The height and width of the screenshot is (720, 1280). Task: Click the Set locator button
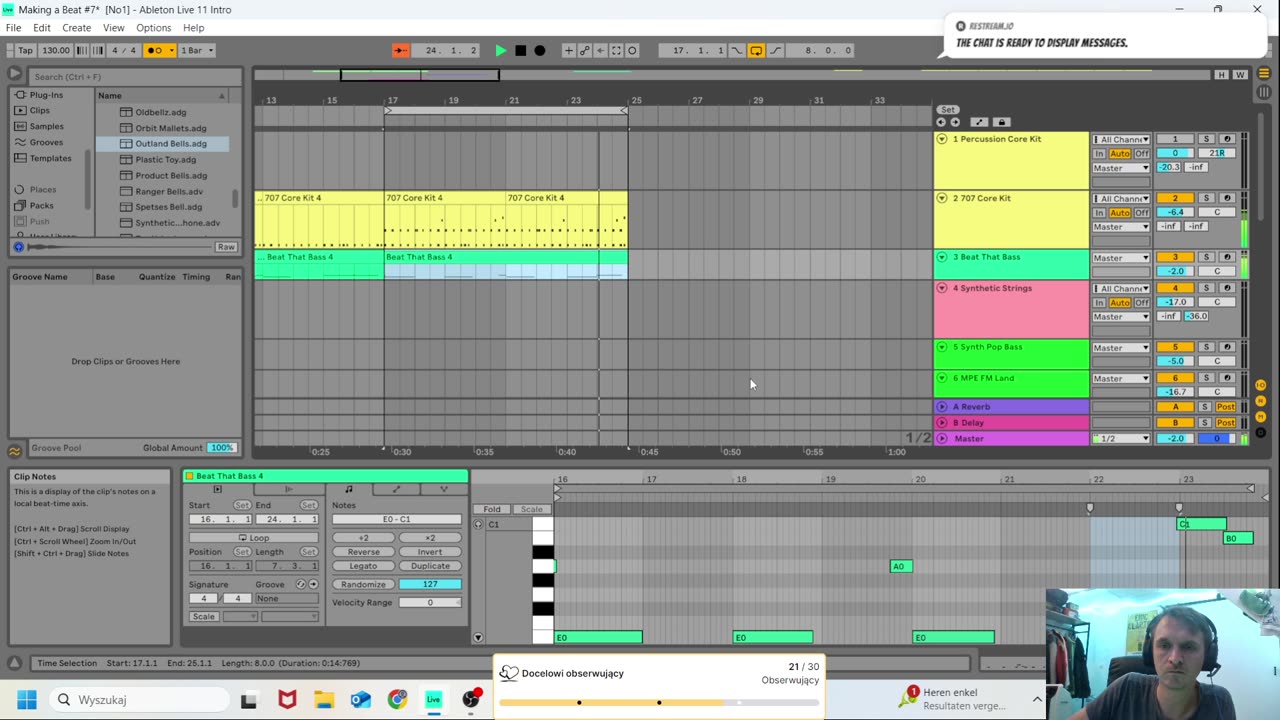point(948,110)
